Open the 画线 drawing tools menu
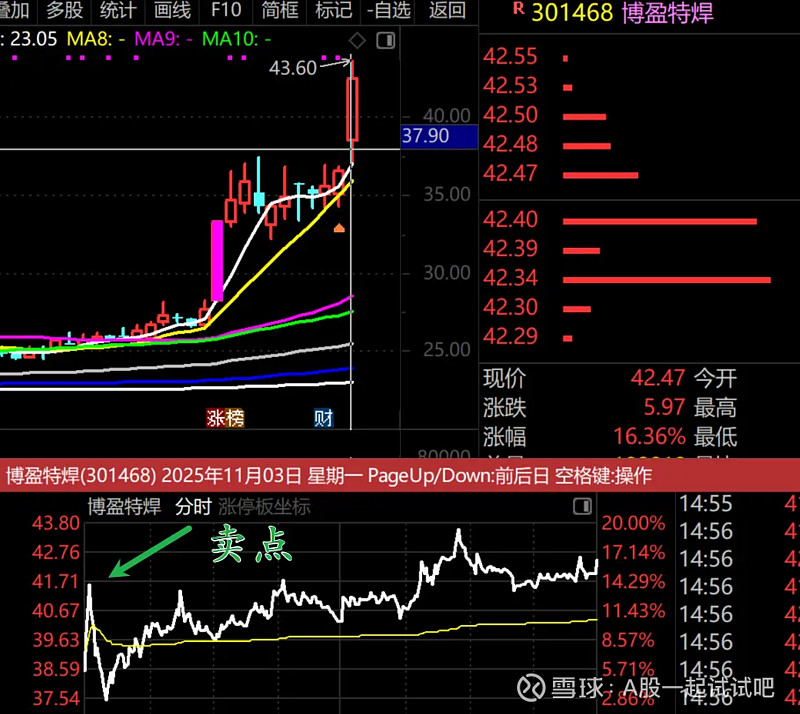 coord(170,13)
